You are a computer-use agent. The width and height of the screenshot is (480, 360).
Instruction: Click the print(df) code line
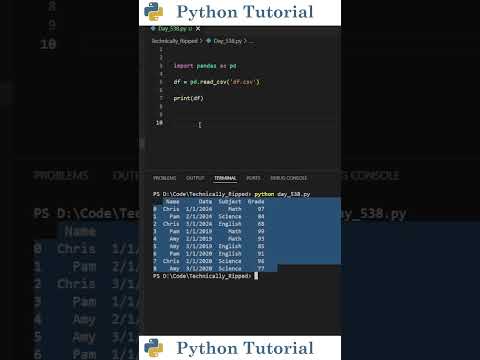click(188, 98)
